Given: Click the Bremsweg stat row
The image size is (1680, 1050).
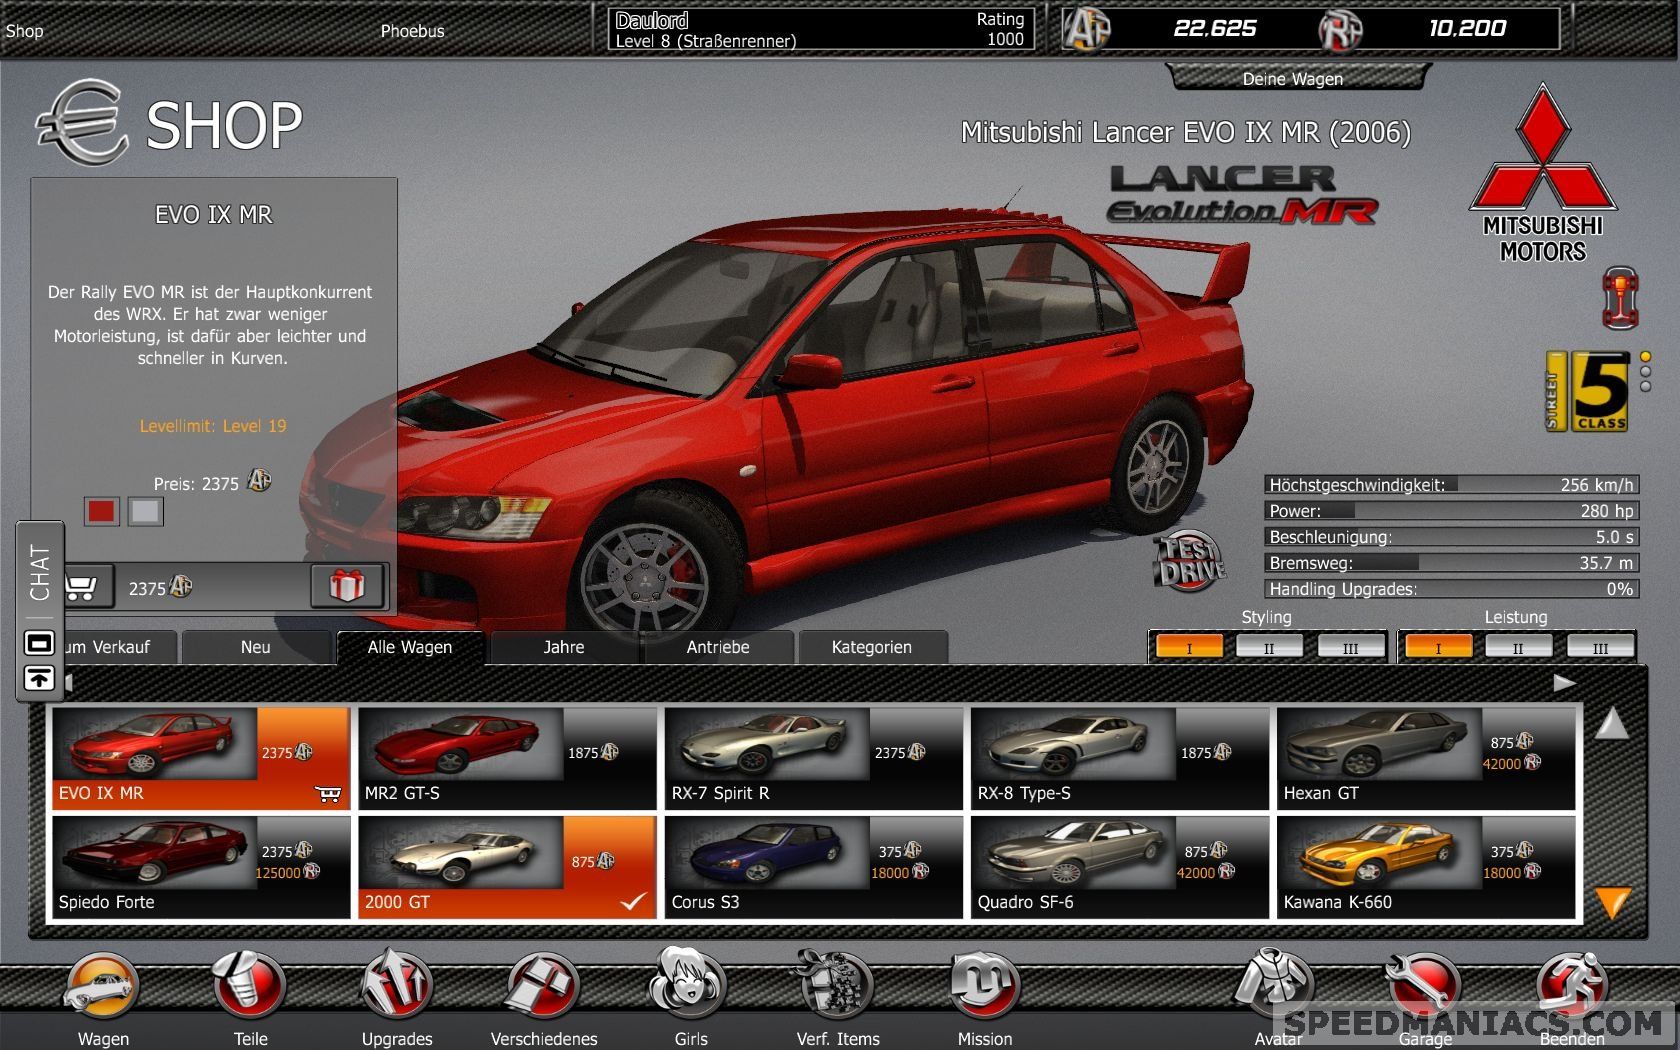Looking at the screenshot, I should (1451, 563).
